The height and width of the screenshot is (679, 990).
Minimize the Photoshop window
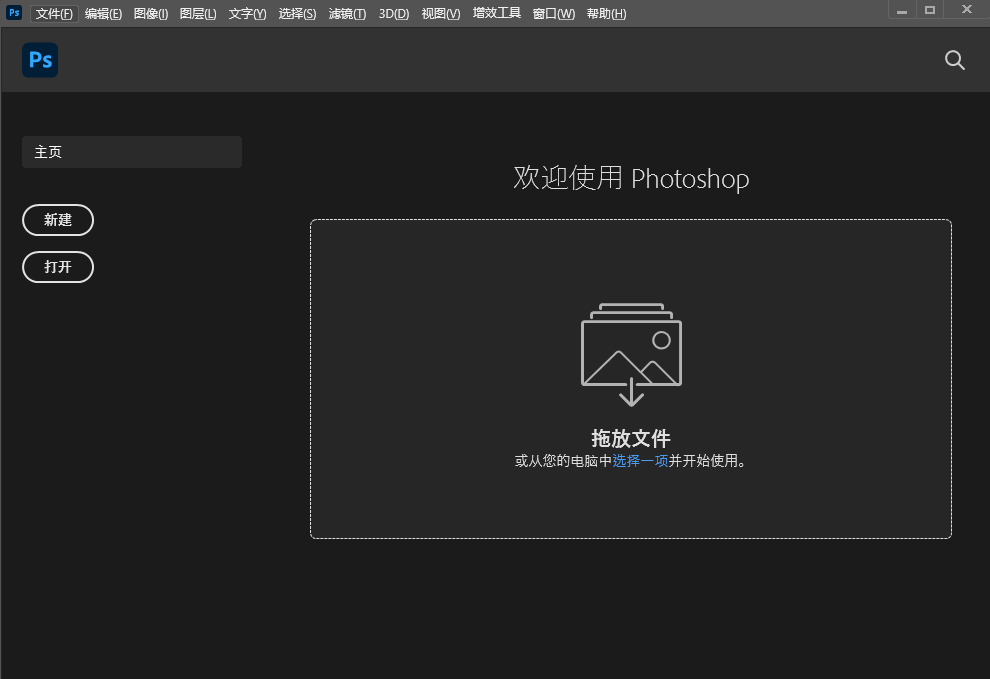902,10
